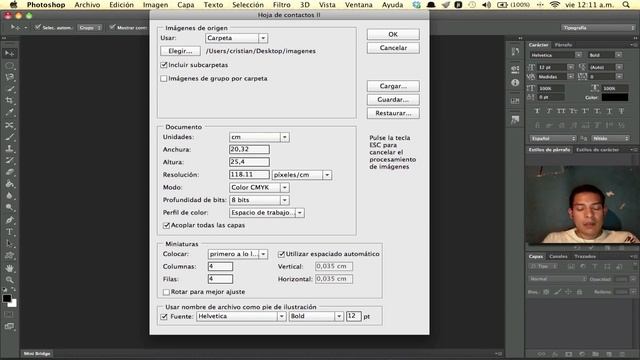Open the Archivo menu
The height and width of the screenshot is (360, 640).
pyautogui.click(x=87, y=5)
